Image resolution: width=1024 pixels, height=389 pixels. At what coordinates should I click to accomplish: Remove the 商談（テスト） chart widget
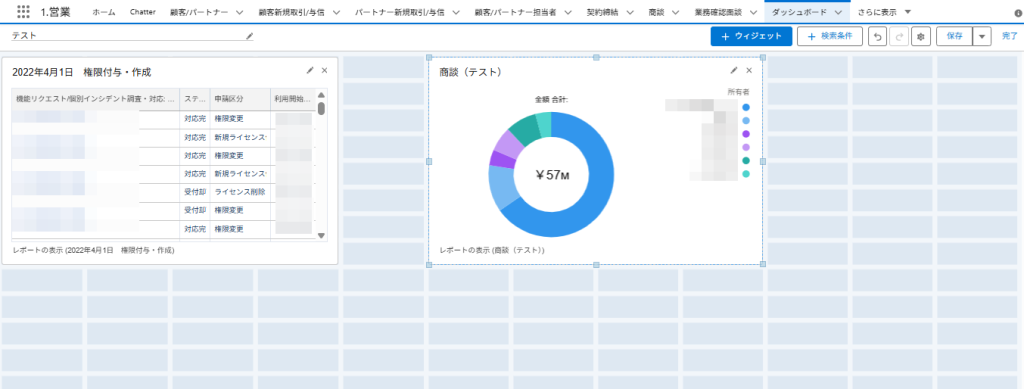point(749,70)
